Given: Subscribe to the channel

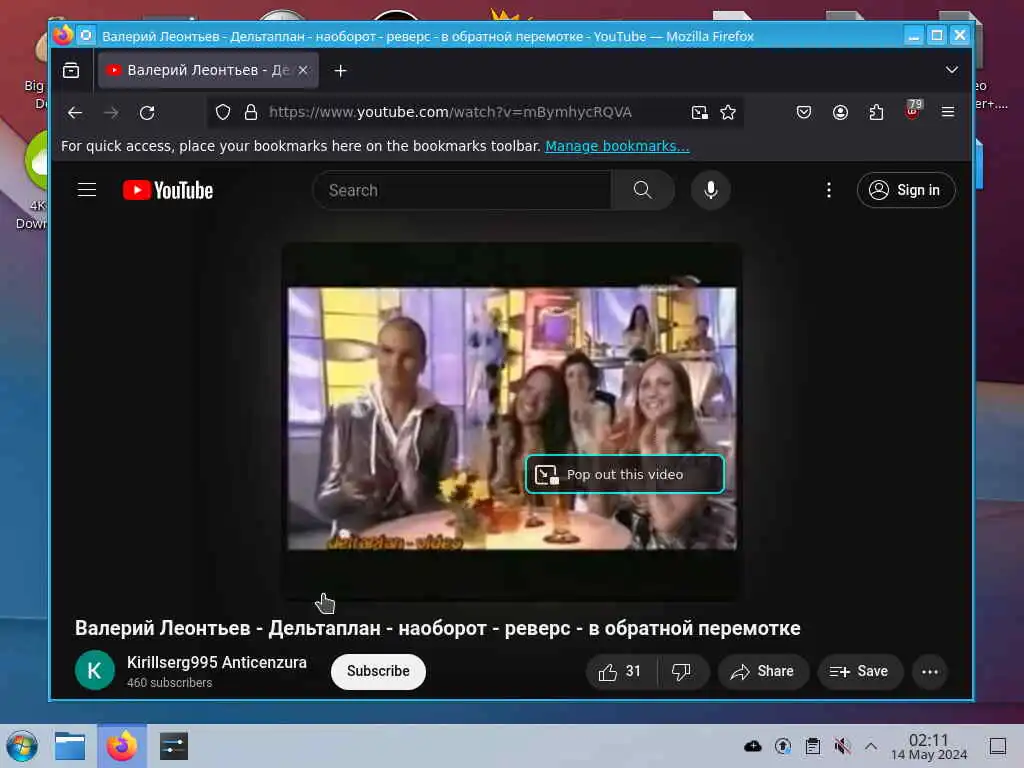Looking at the screenshot, I should point(378,671).
